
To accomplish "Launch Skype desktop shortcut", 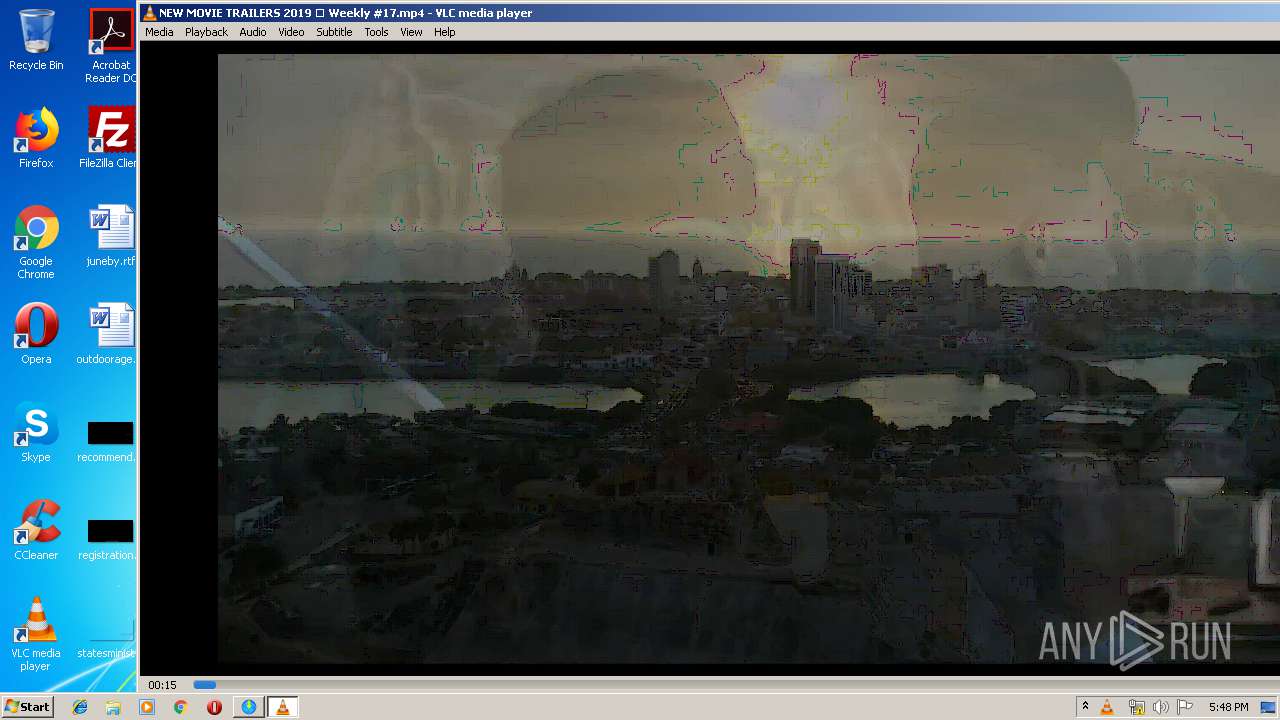I will click(x=36, y=432).
